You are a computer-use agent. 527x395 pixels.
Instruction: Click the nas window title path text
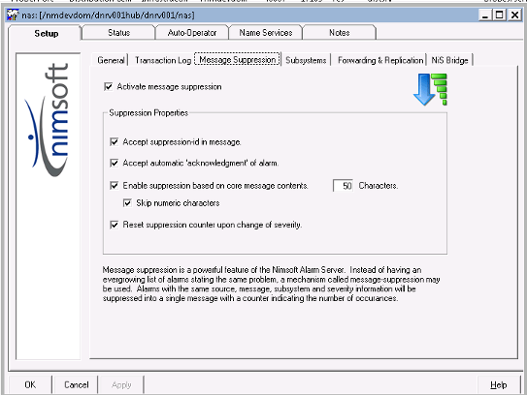(x=108, y=15)
